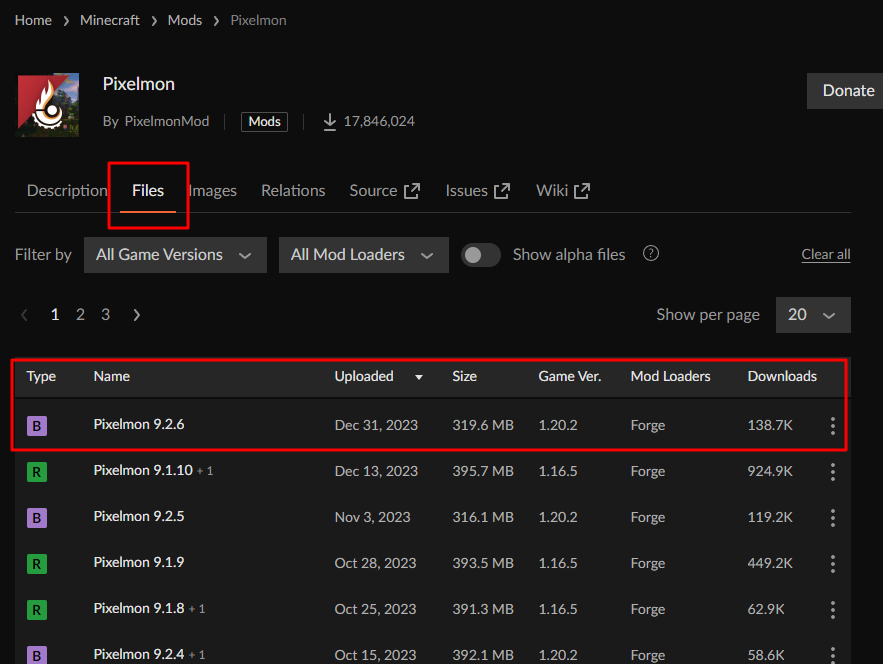Open the Pixelmon 9.1.10 file

click(x=143, y=470)
